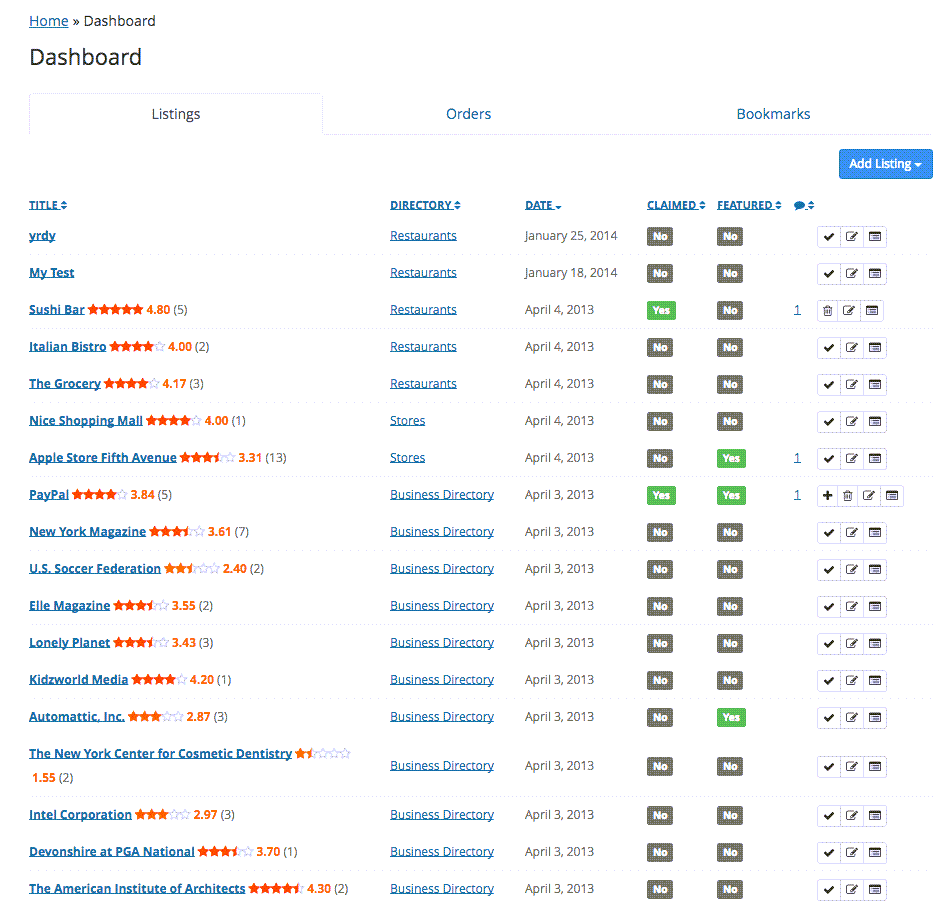Edit Devonshire at PGA National via pencil icon

pos(851,852)
